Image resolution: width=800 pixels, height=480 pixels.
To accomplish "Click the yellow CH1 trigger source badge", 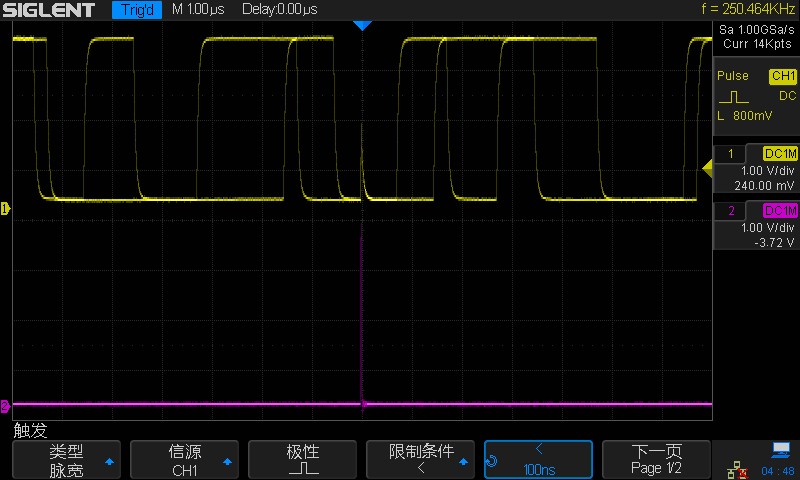I will [x=783, y=76].
